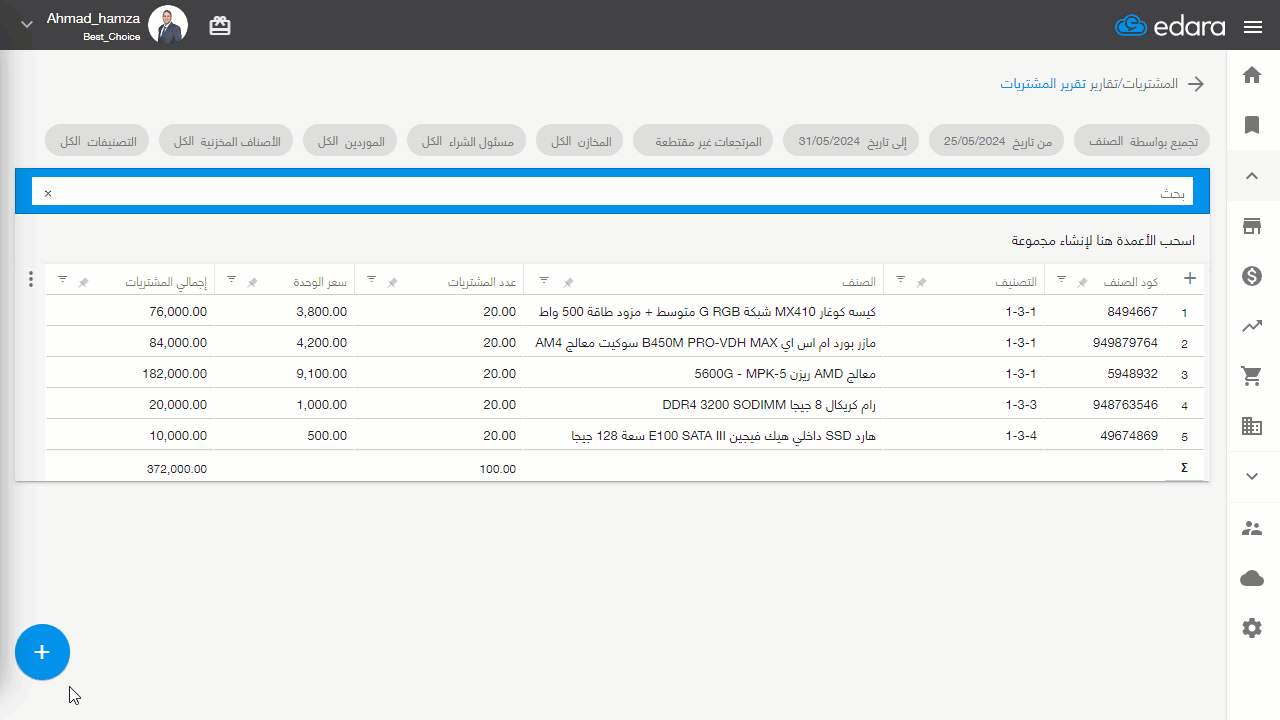
Task: Click the plus icon in table header
Action: pyautogui.click(x=1190, y=279)
